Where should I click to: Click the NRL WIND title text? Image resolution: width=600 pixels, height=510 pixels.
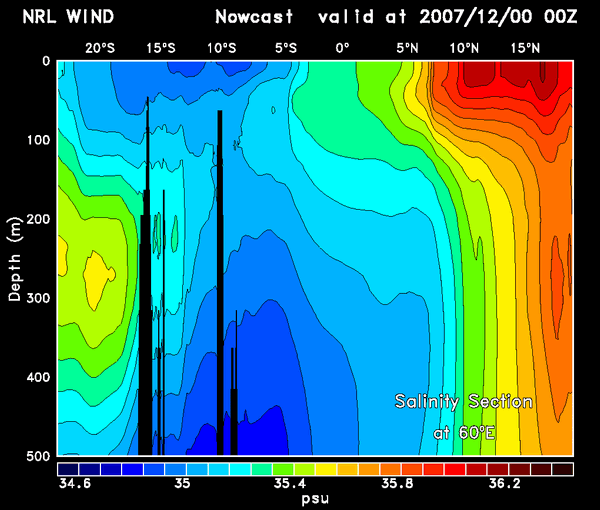point(68,17)
